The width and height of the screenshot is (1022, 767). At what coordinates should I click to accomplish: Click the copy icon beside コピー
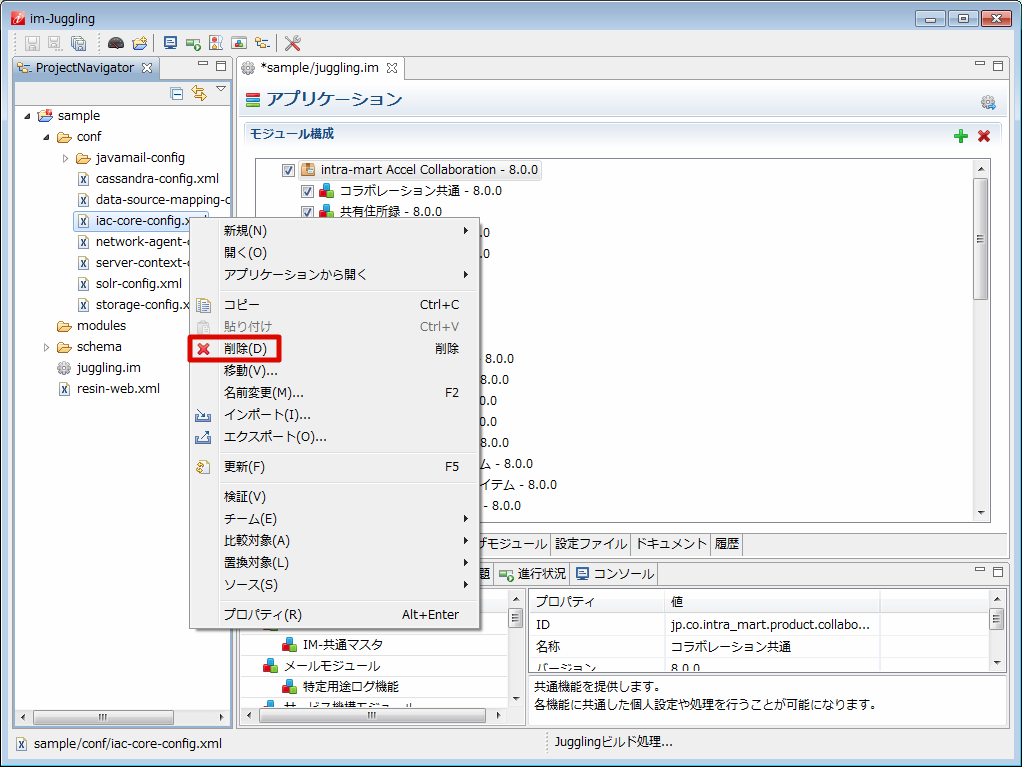[x=203, y=305]
